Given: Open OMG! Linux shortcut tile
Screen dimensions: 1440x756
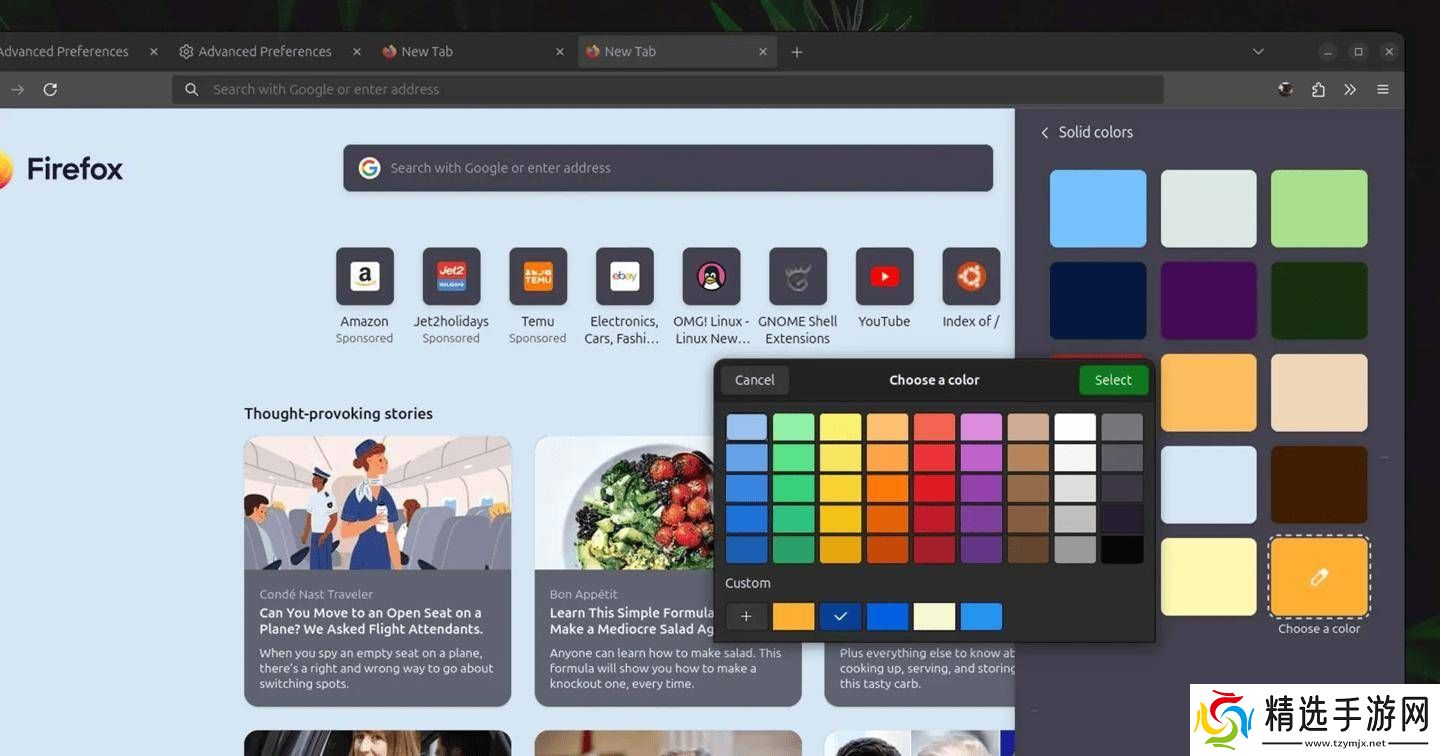Looking at the screenshot, I should [711, 277].
